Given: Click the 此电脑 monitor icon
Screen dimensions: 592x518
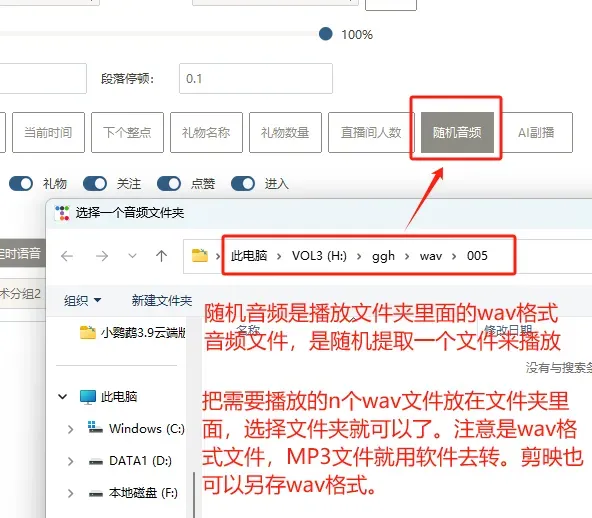Looking at the screenshot, I should [x=88, y=397].
